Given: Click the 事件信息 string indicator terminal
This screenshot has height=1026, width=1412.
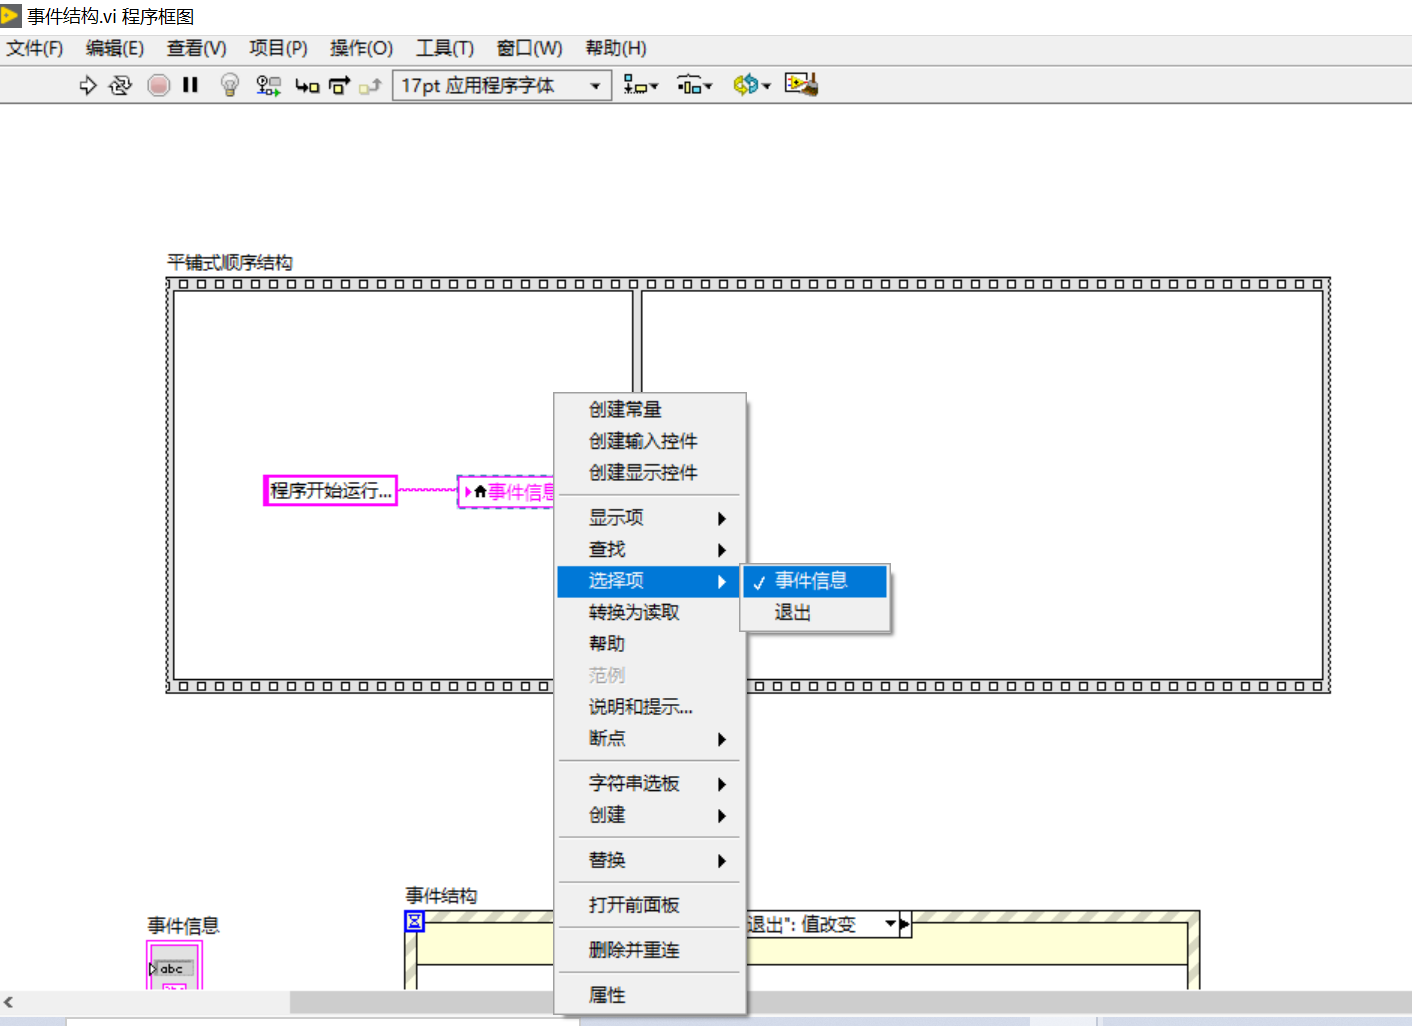Looking at the screenshot, I should coord(174,966).
